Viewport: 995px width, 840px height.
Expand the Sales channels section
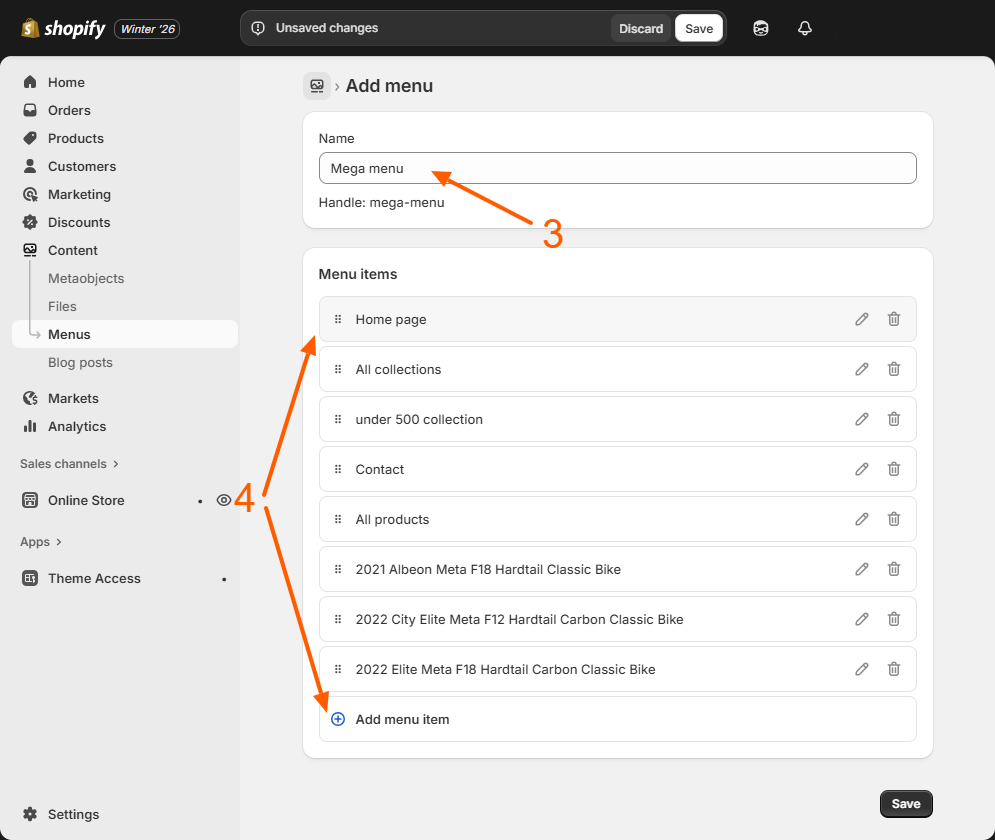(x=69, y=464)
